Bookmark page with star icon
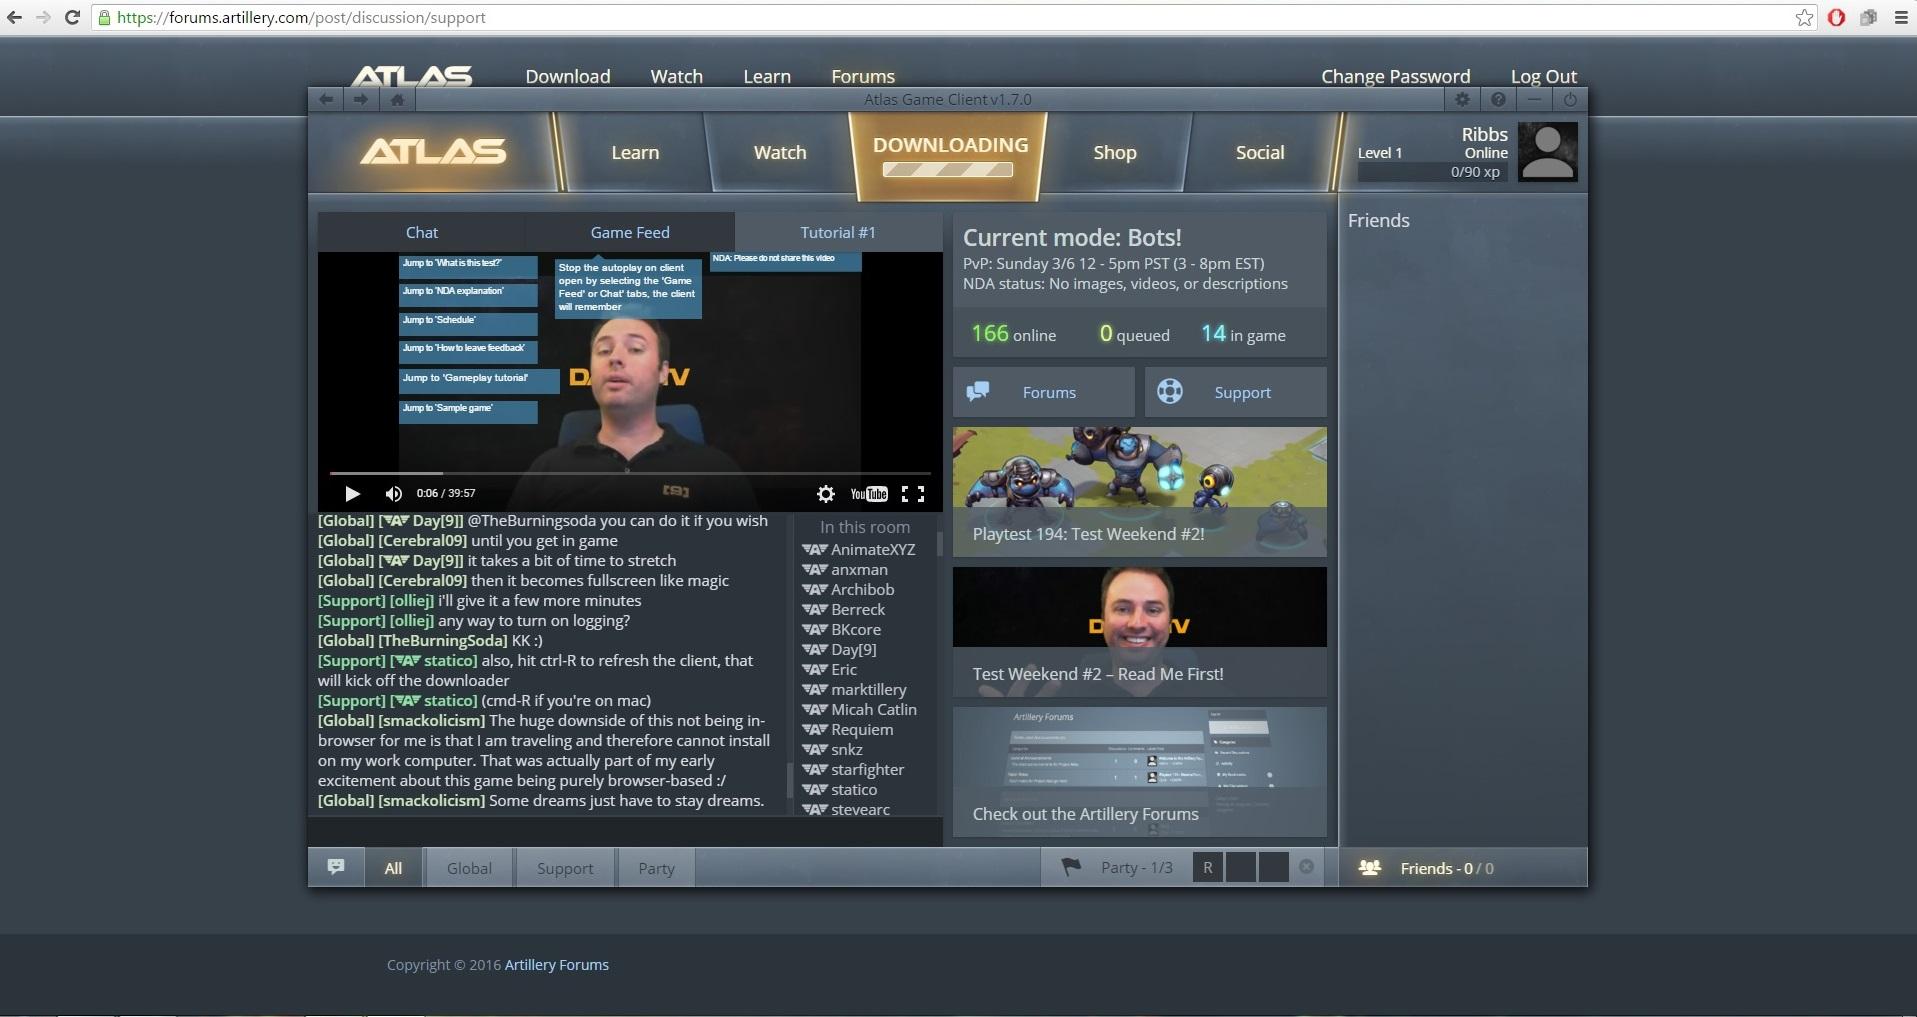Image resolution: width=1917 pixels, height=1017 pixels. pyautogui.click(x=1804, y=17)
